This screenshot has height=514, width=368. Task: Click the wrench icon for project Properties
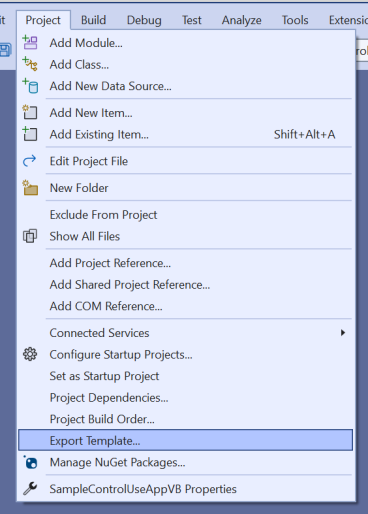(x=30, y=489)
